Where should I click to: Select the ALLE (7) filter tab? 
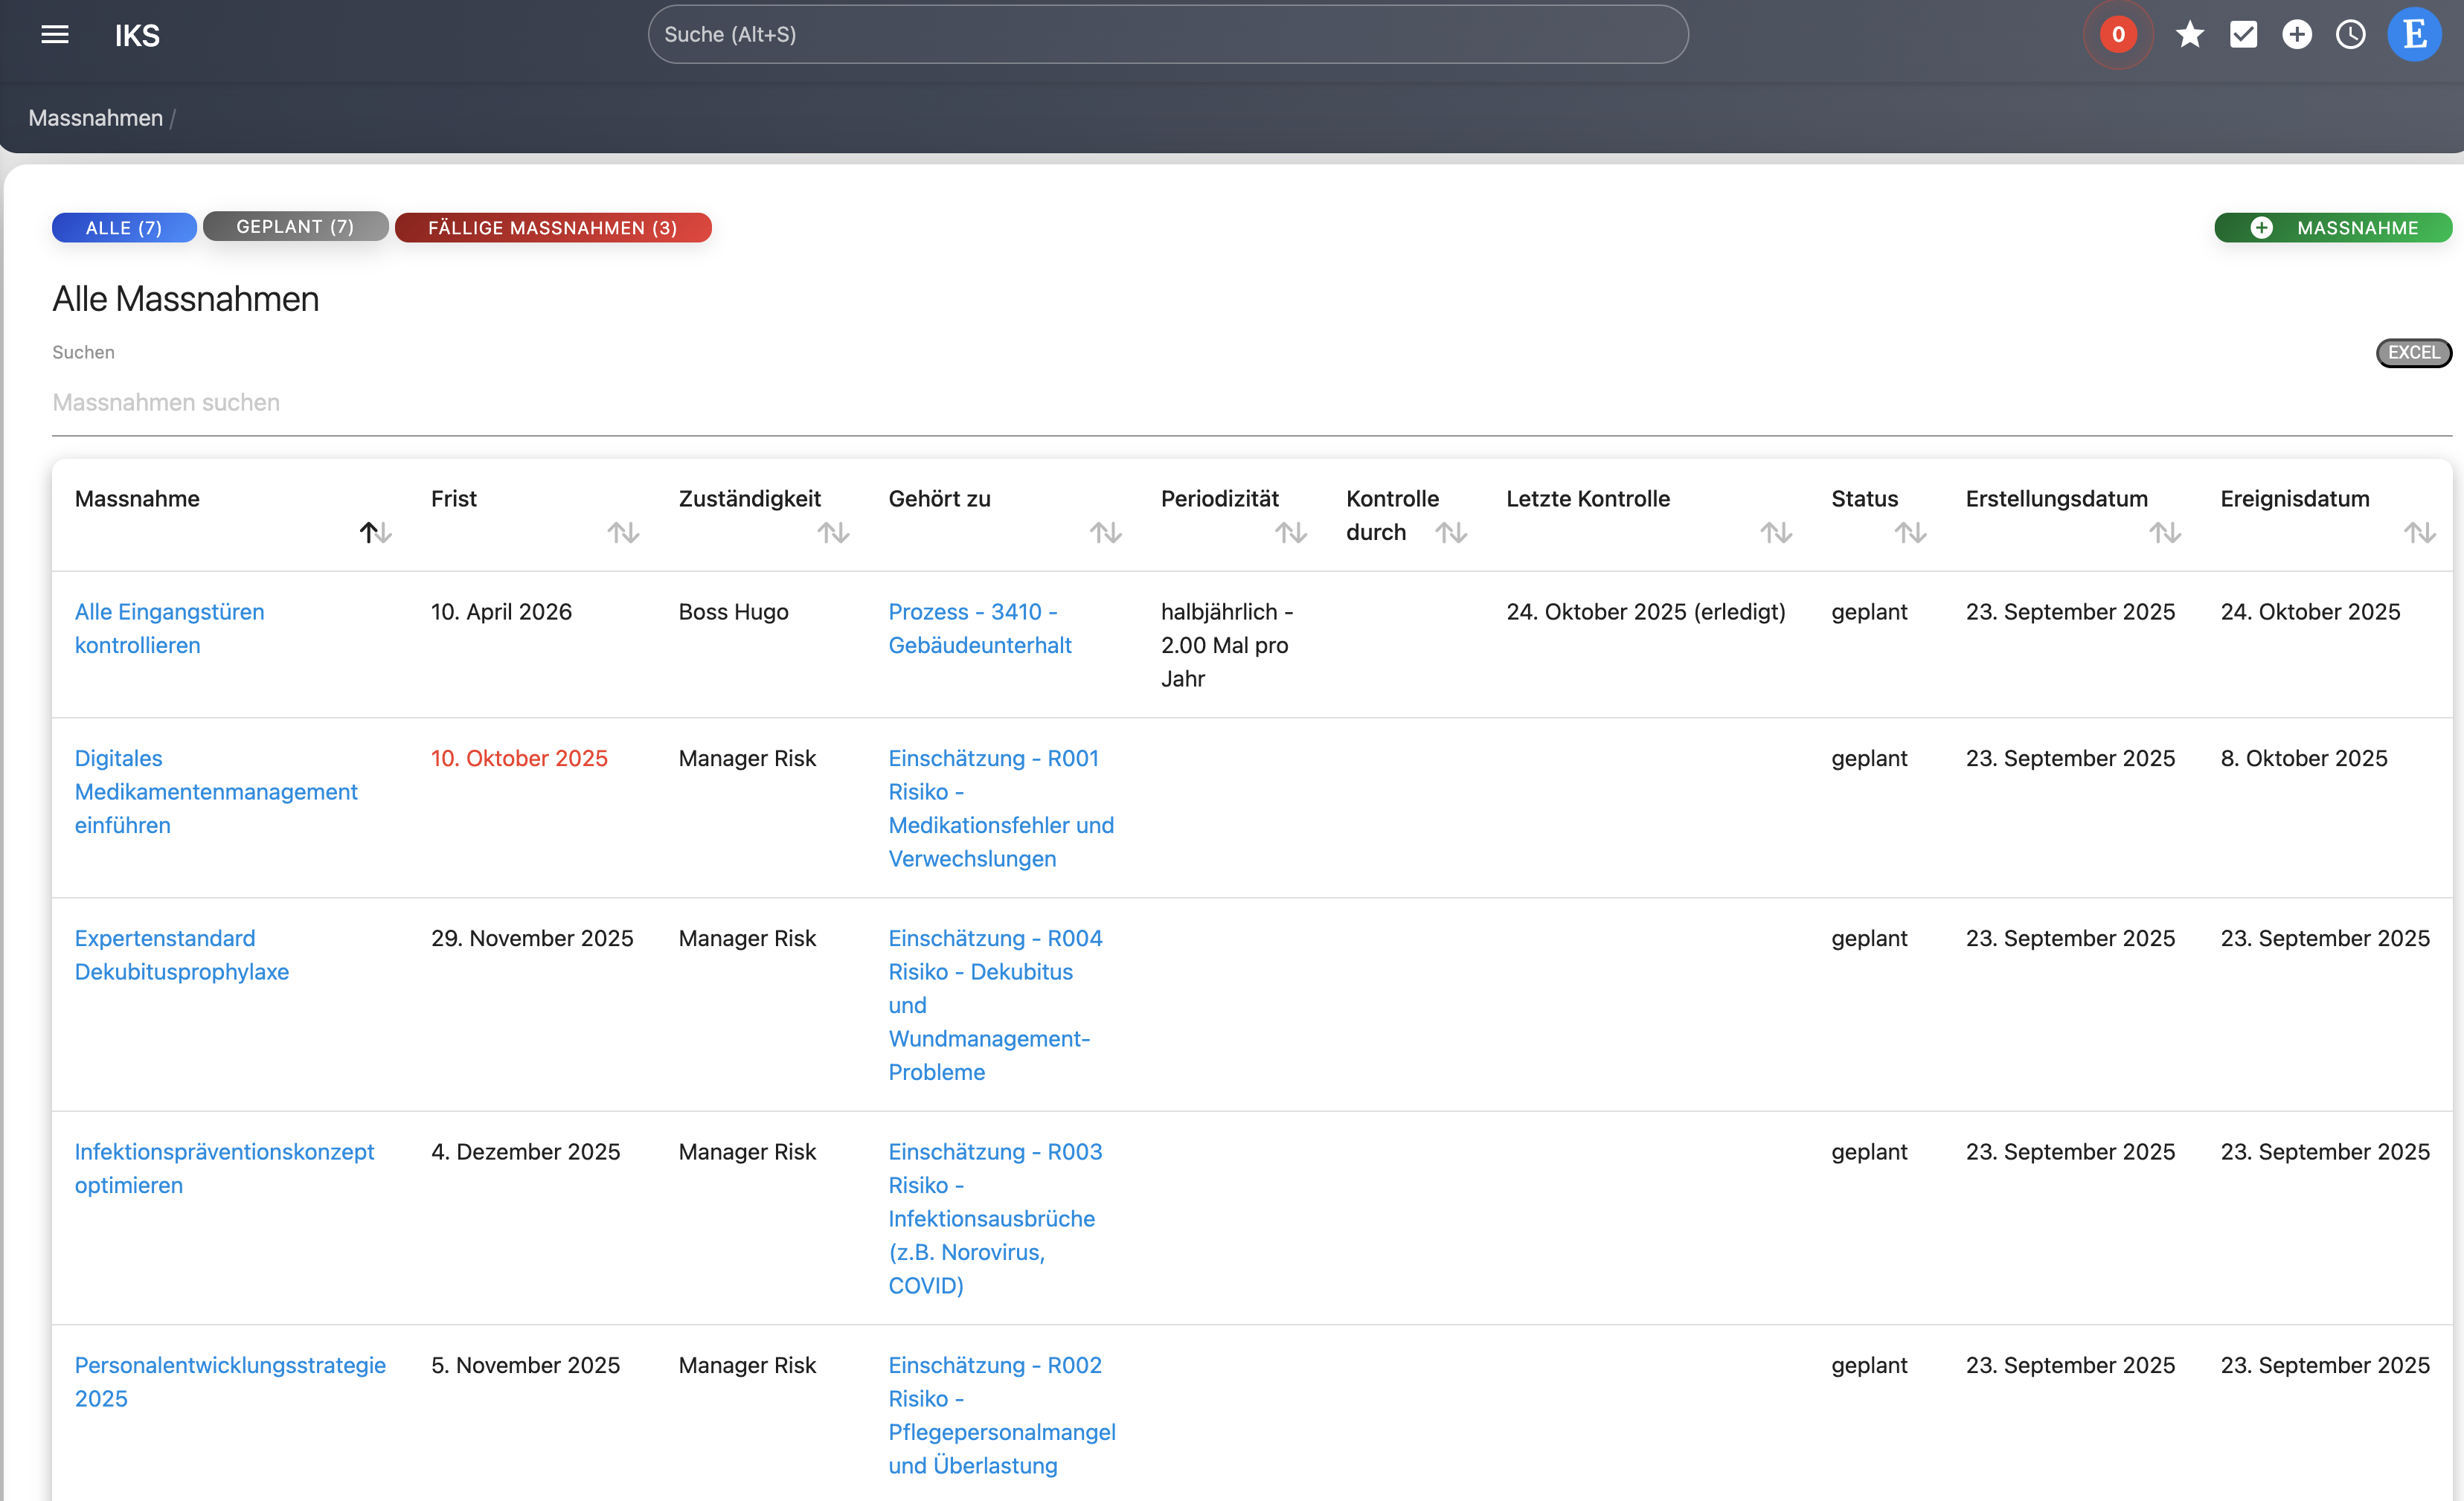click(x=124, y=228)
